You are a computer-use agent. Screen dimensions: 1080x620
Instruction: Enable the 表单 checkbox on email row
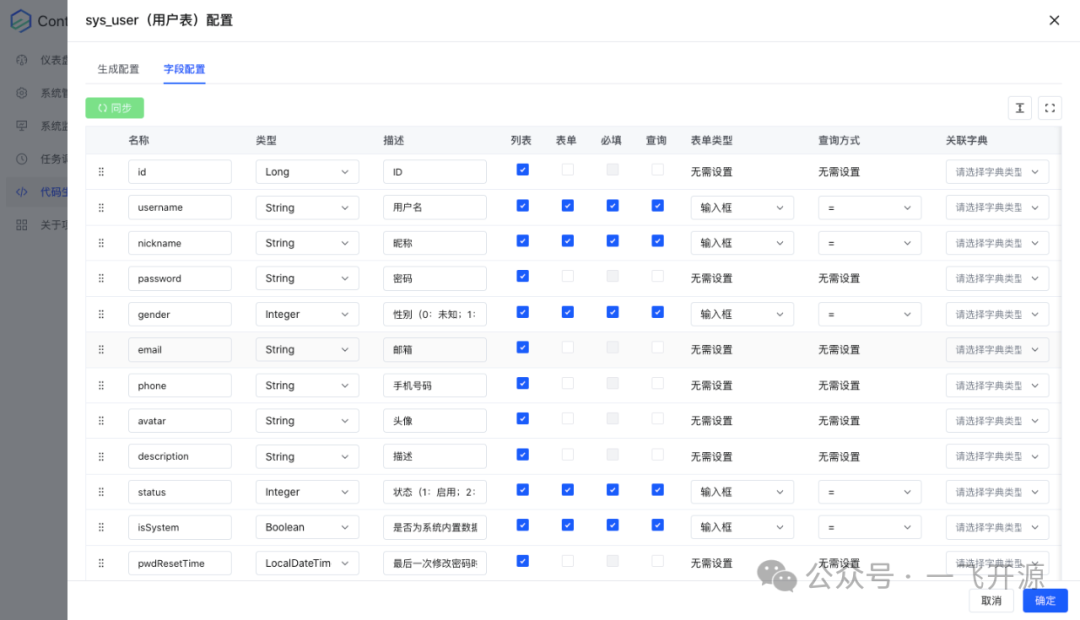coord(567,349)
